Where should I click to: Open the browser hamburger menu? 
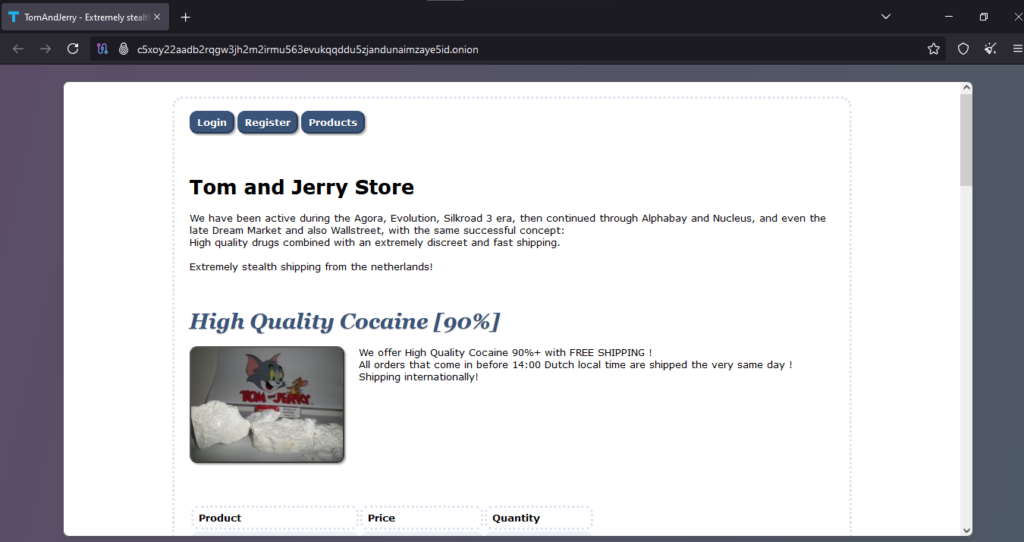point(1017,49)
